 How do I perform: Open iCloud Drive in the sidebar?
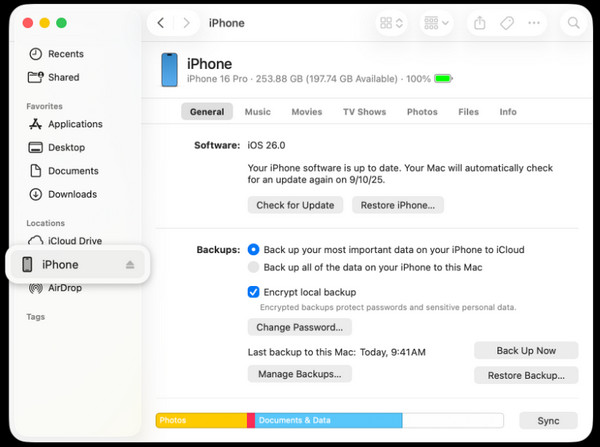tap(65, 241)
